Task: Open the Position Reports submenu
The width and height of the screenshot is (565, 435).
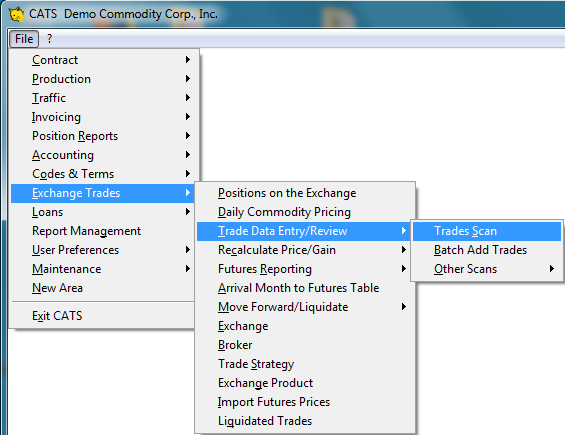Action: click(103, 136)
